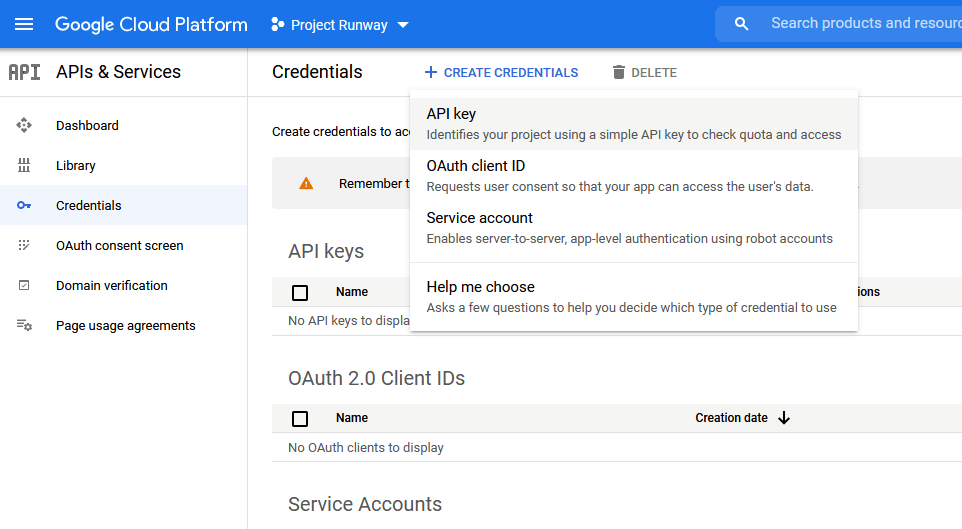Image resolution: width=962 pixels, height=529 pixels.
Task: Open the APIs & Services heading
Action: click(118, 72)
